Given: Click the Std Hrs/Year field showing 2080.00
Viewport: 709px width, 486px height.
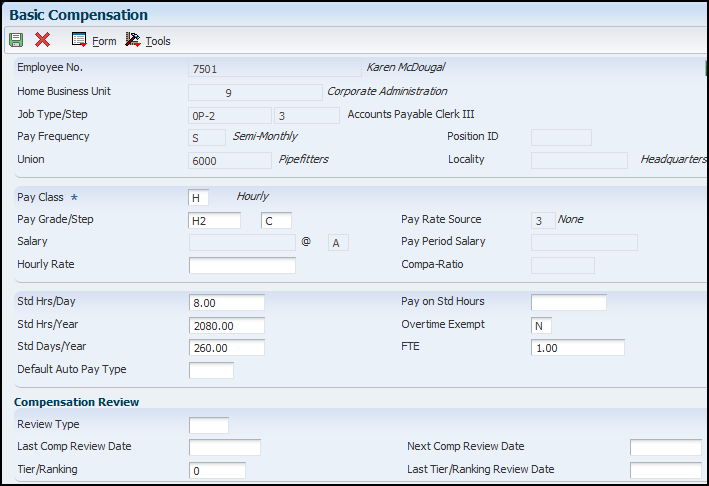Looking at the screenshot, I should (227, 326).
